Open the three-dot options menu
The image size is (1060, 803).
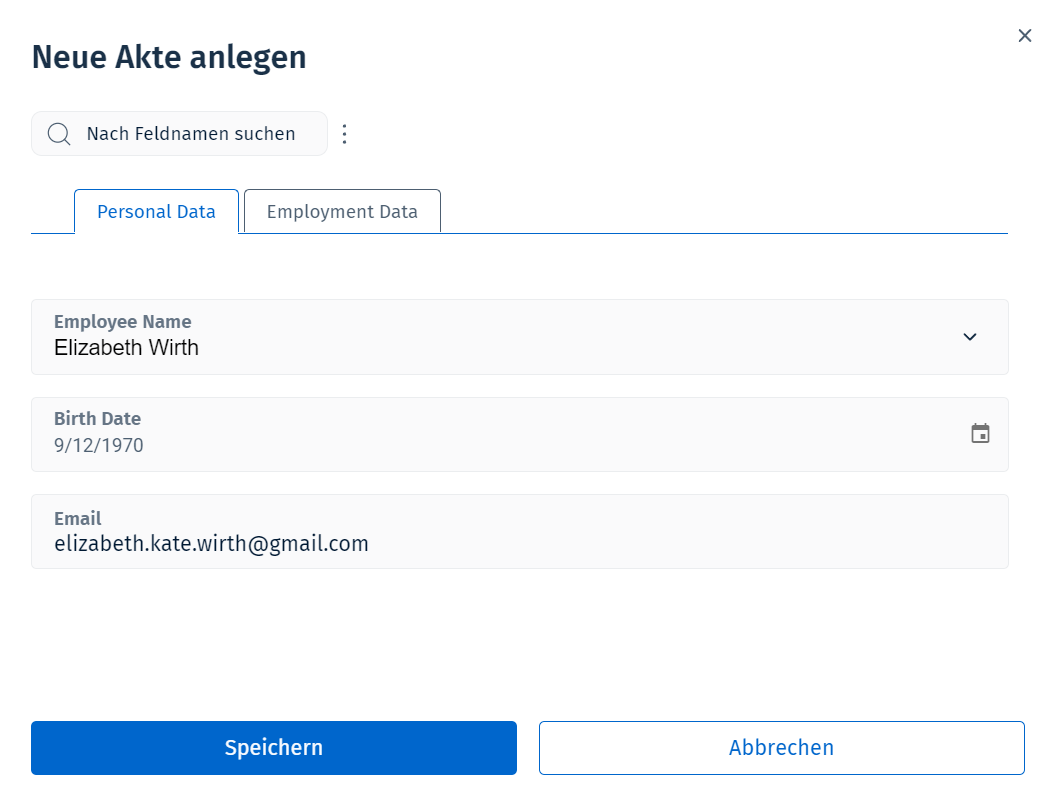(x=345, y=134)
